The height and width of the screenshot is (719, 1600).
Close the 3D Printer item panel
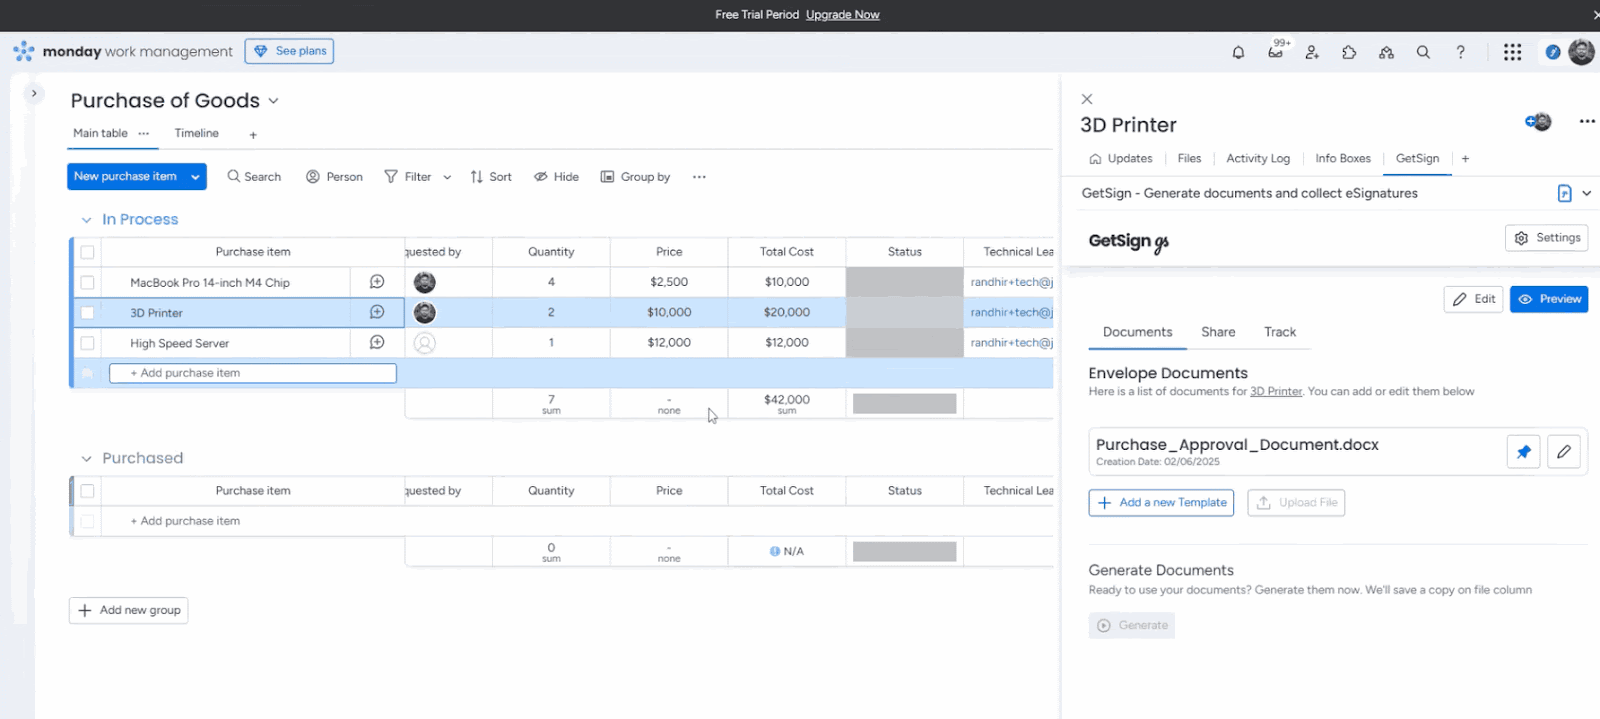tap(1087, 99)
